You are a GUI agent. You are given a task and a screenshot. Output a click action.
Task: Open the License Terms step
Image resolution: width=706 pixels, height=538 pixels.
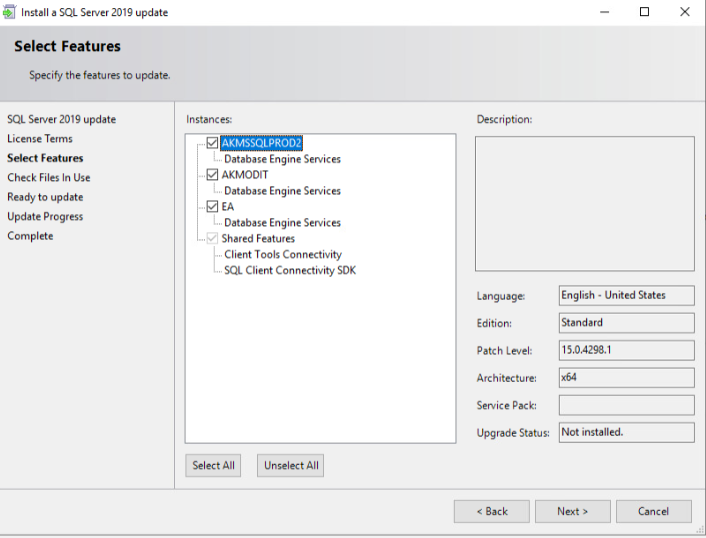click(40, 139)
